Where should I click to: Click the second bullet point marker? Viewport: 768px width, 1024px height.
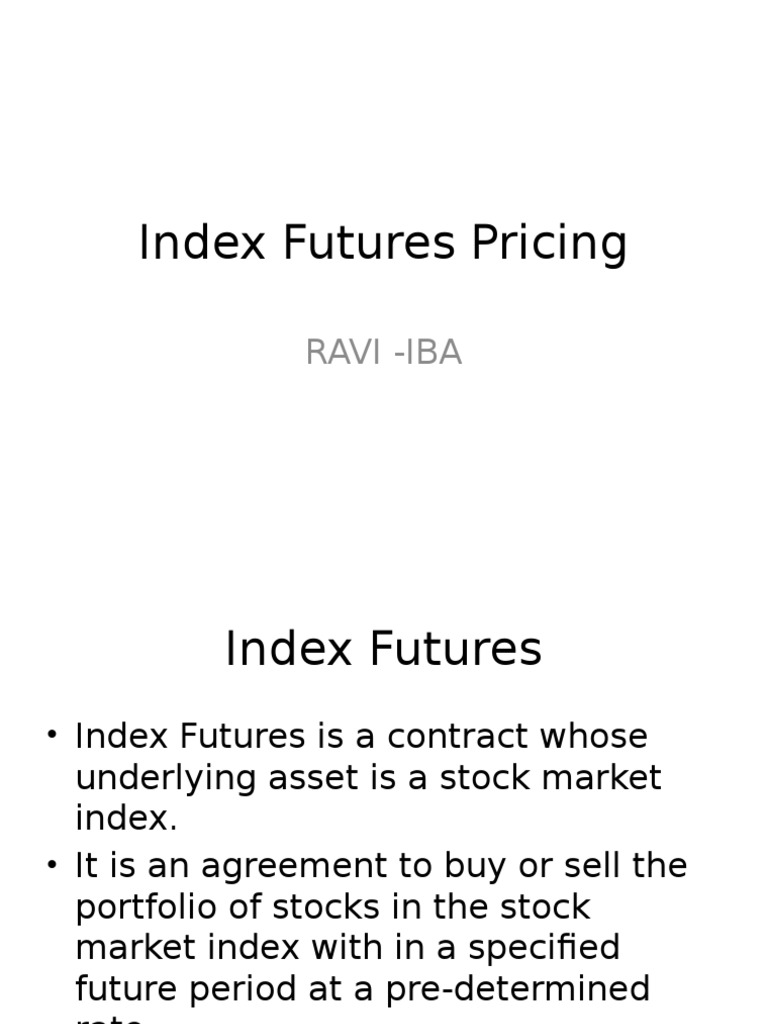[52, 865]
